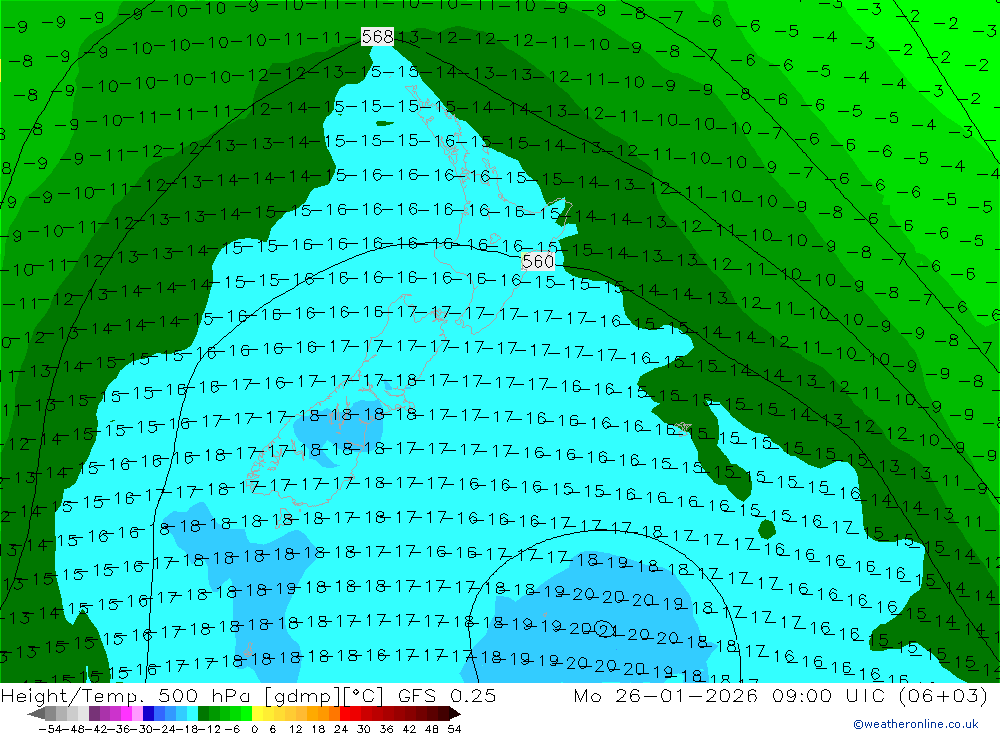1000x733 pixels.
Task: Click the 568 height contour label
Action: click(x=378, y=36)
